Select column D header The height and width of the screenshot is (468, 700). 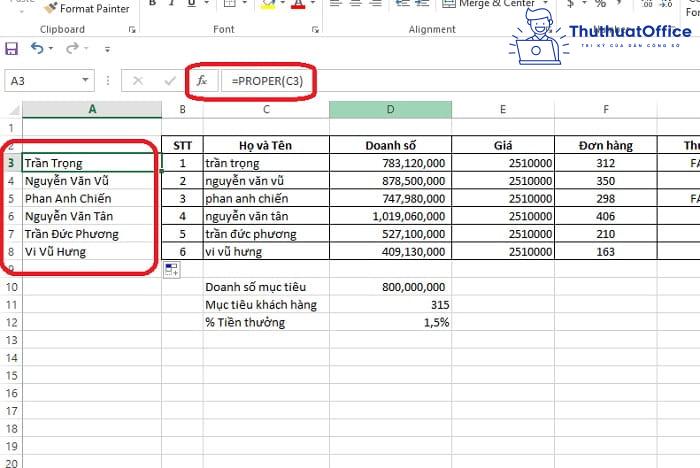[x=392, y=109]
